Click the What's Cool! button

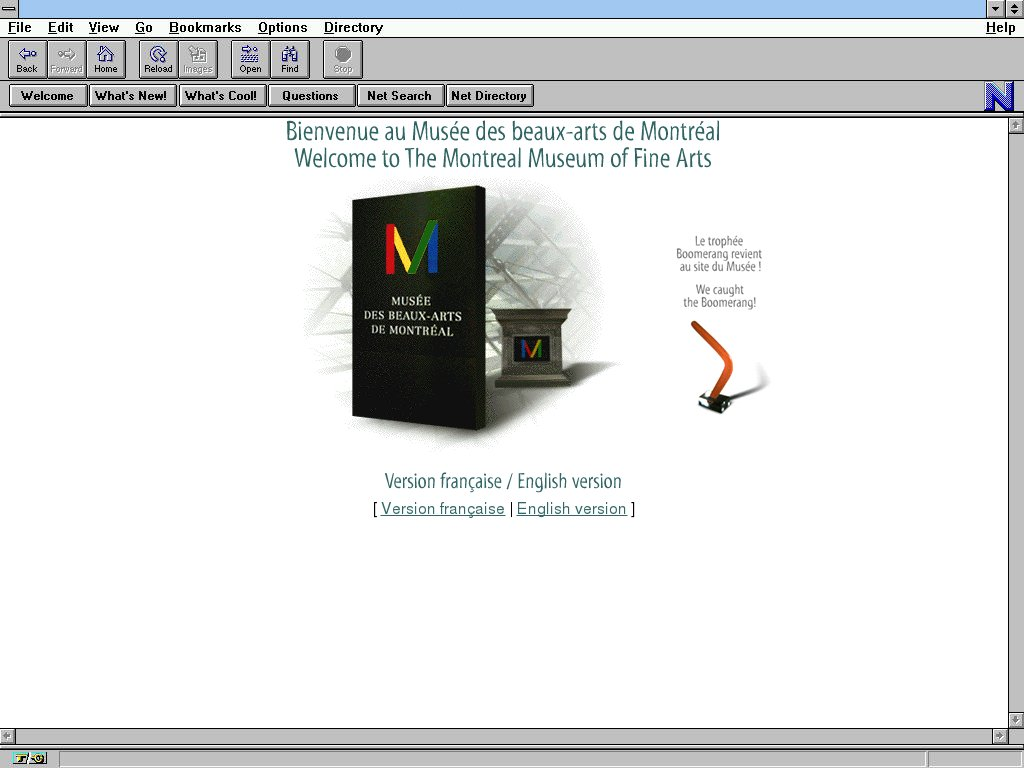(x=221, y=96)
